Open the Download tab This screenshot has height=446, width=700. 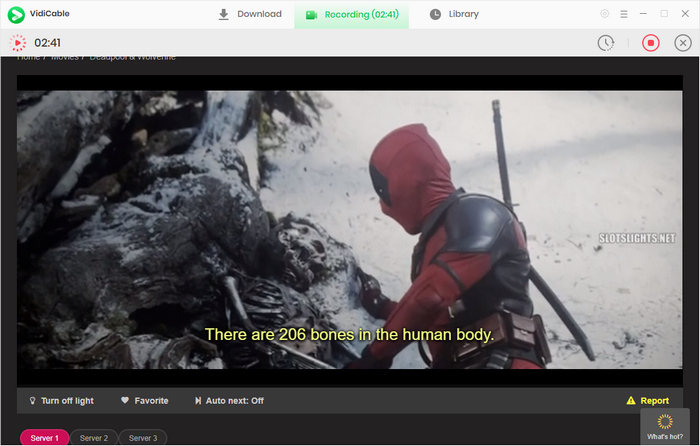[250, 14]
